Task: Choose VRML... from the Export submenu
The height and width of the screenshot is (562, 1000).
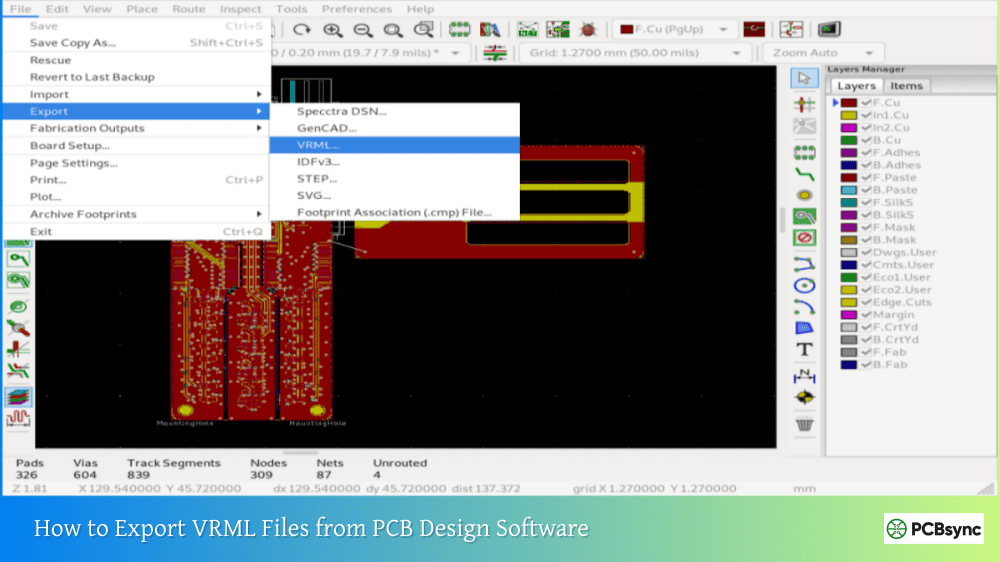Action: [x=395, y=145]
